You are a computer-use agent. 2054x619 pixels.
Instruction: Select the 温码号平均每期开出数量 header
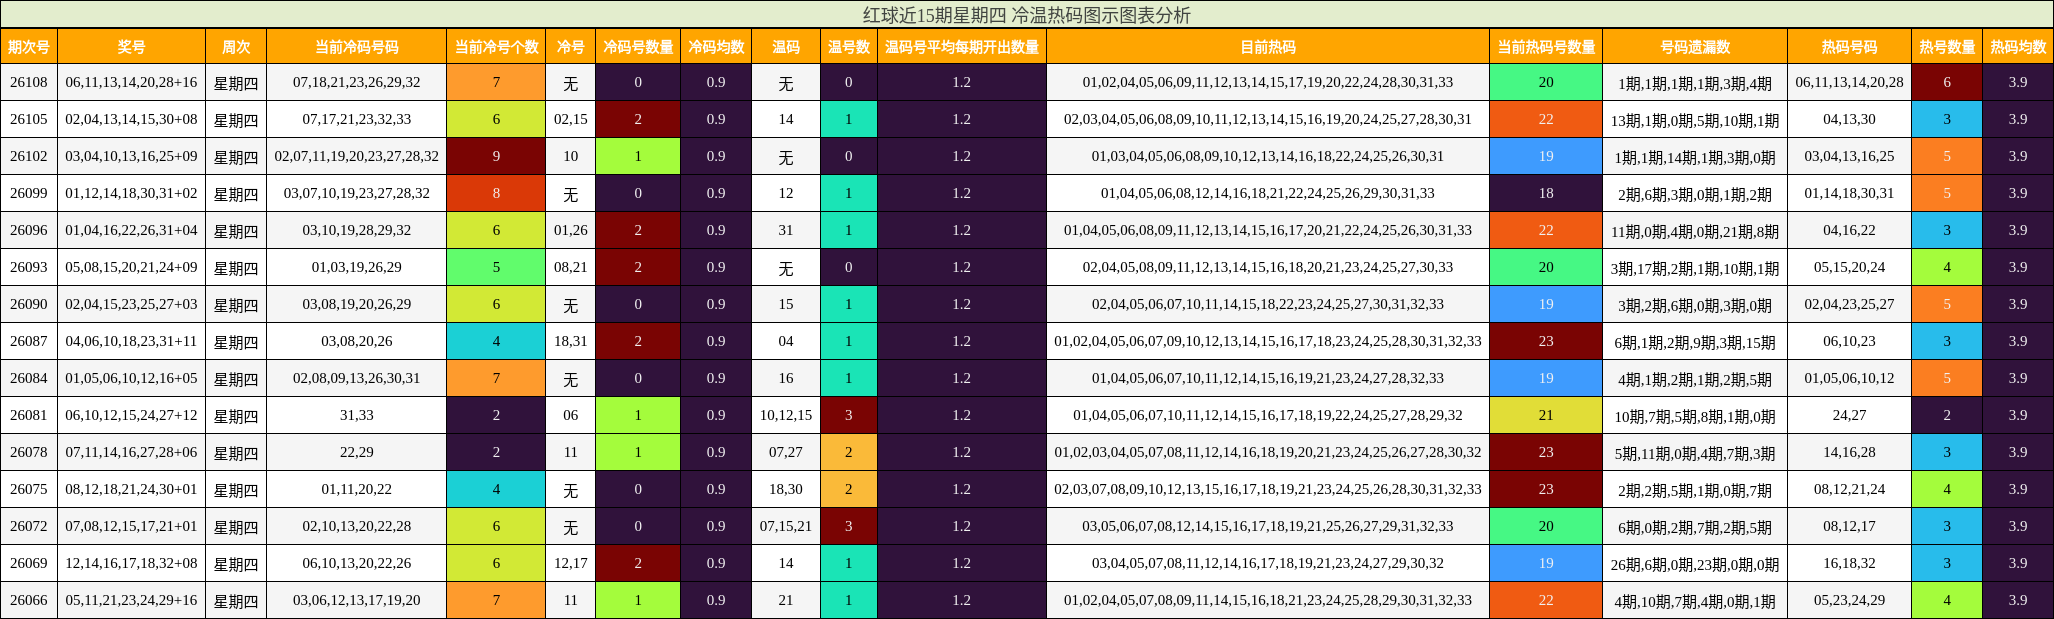pos(962,47)
